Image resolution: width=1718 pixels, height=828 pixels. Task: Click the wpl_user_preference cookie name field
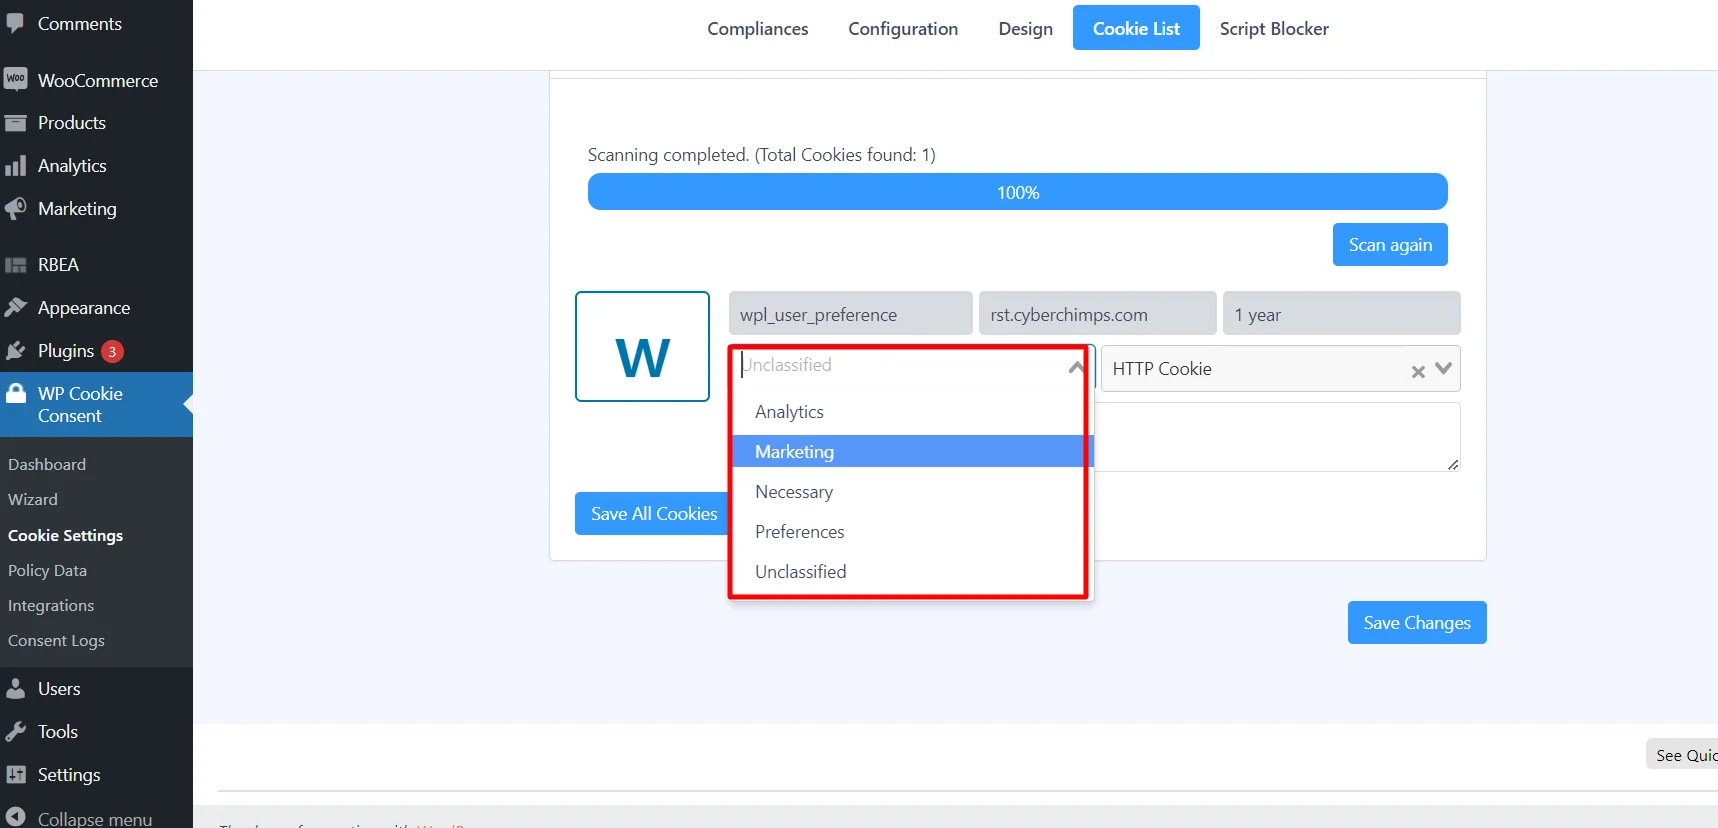coord(850,314)
